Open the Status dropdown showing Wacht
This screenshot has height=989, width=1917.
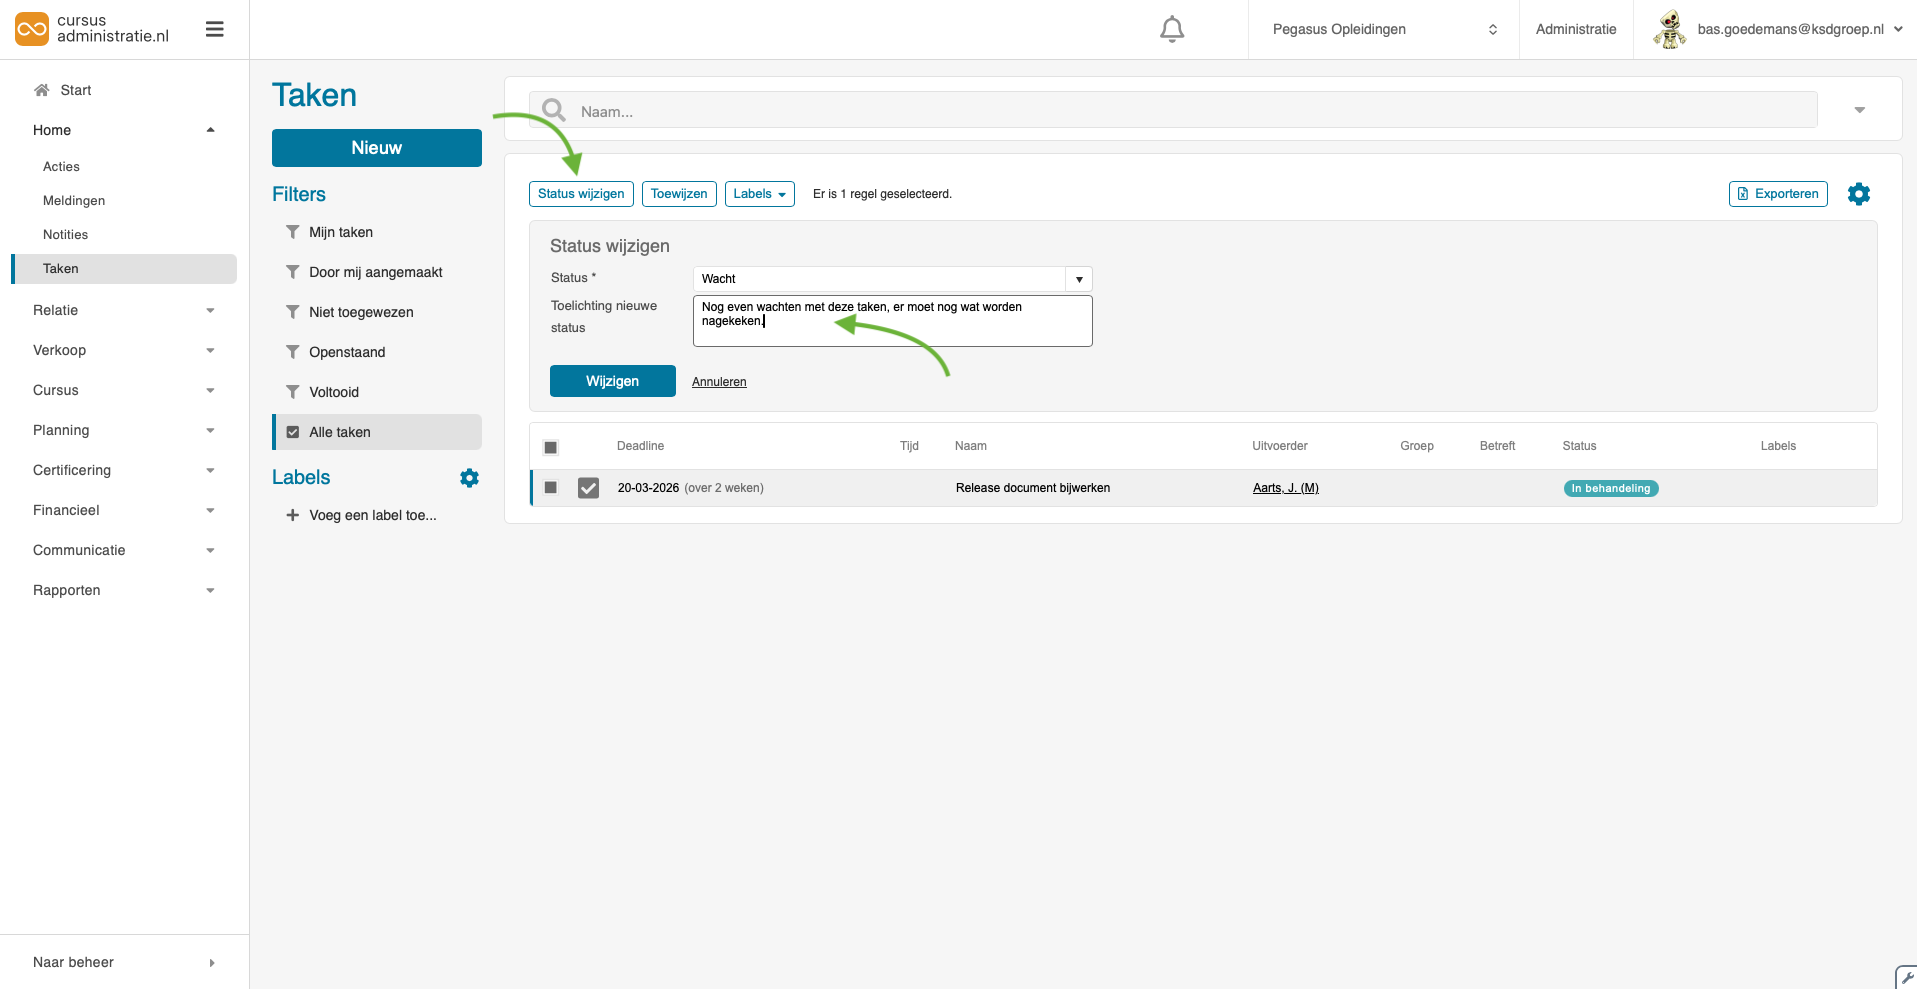pyautogui.click(x=891, y=279)
